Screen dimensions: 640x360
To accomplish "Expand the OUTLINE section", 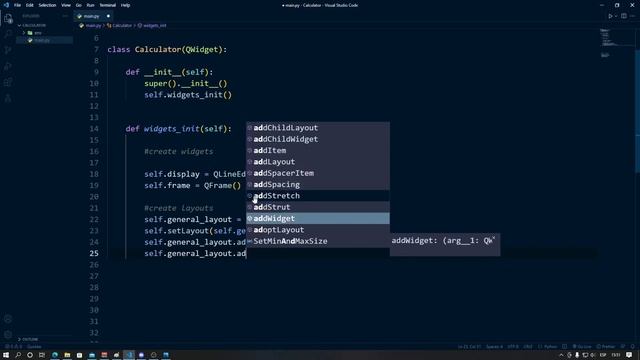I will click(x=29, y=339).
